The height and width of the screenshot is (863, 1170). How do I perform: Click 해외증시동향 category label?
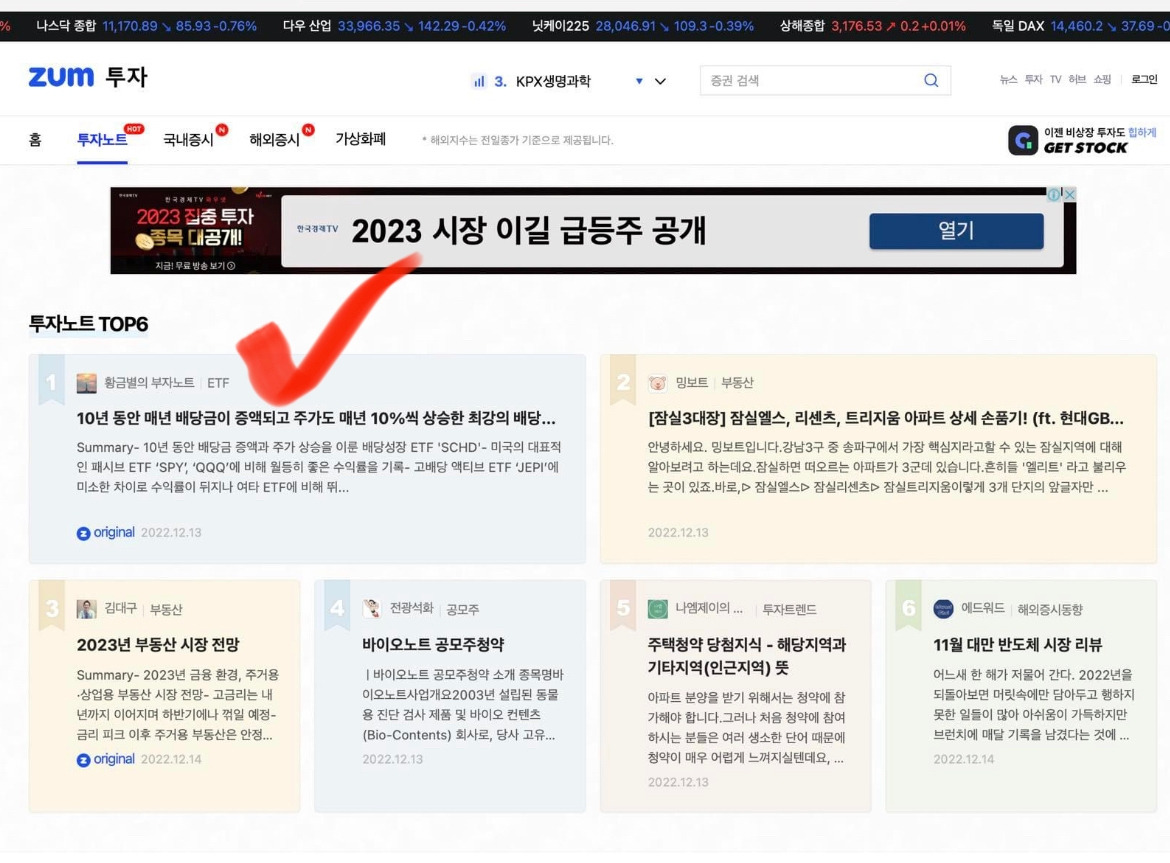coord(1050,609)
